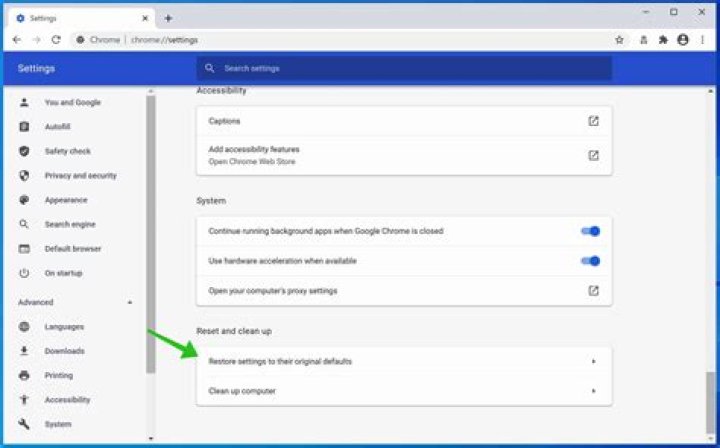
Task: Open Accessibility in sidebar
Action: pyautogui.click(x=67, y=400)
